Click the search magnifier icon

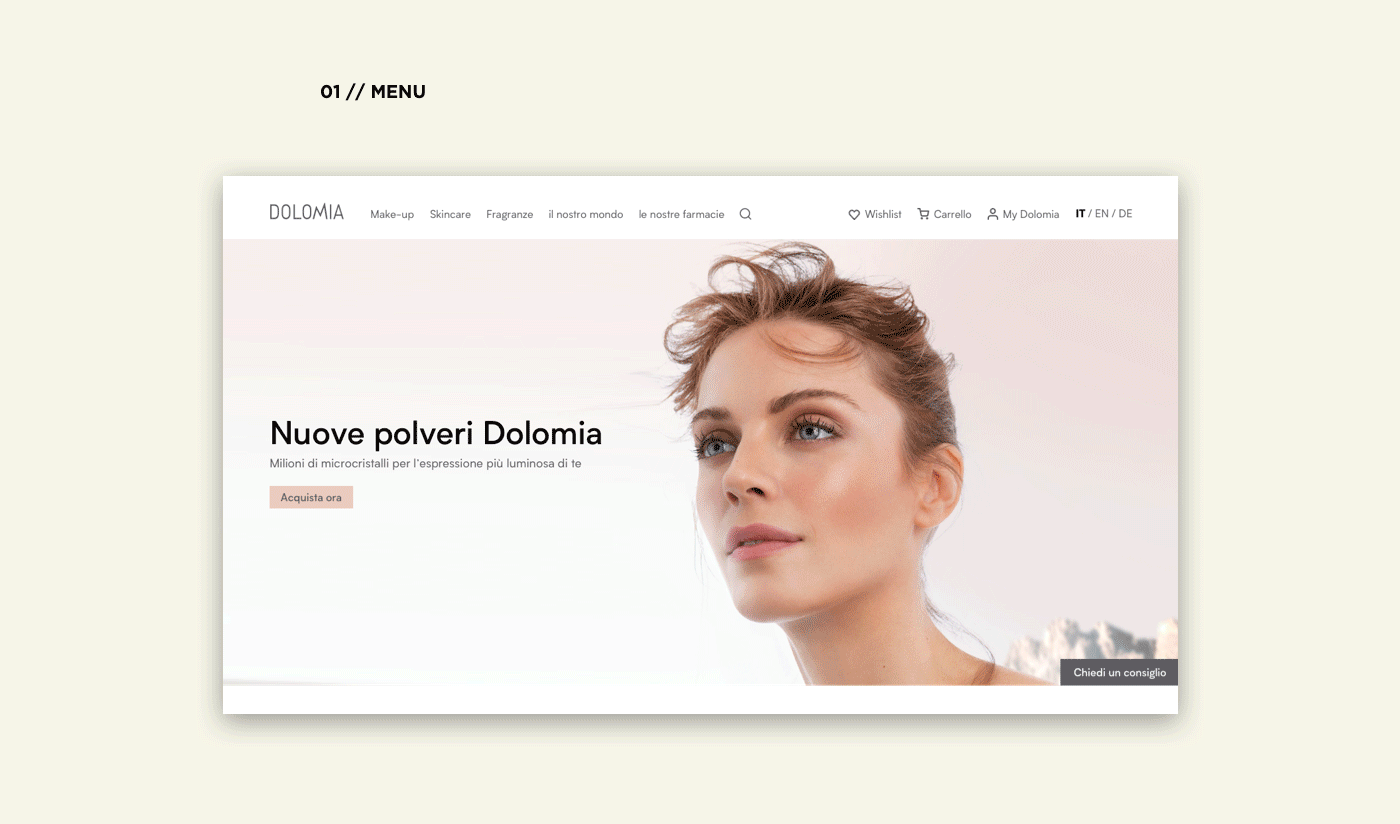click(x=745, y=214)
